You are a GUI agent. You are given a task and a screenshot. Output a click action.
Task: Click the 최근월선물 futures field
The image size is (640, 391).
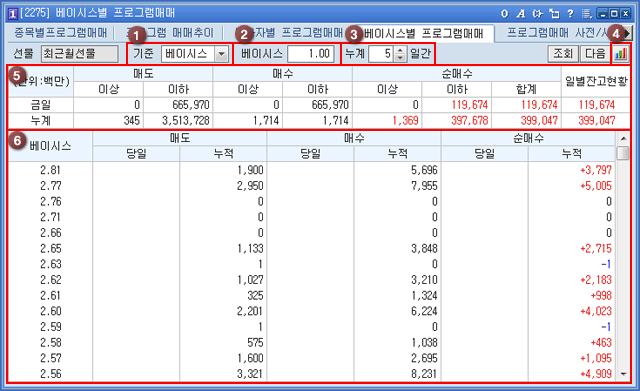(80, 53)
